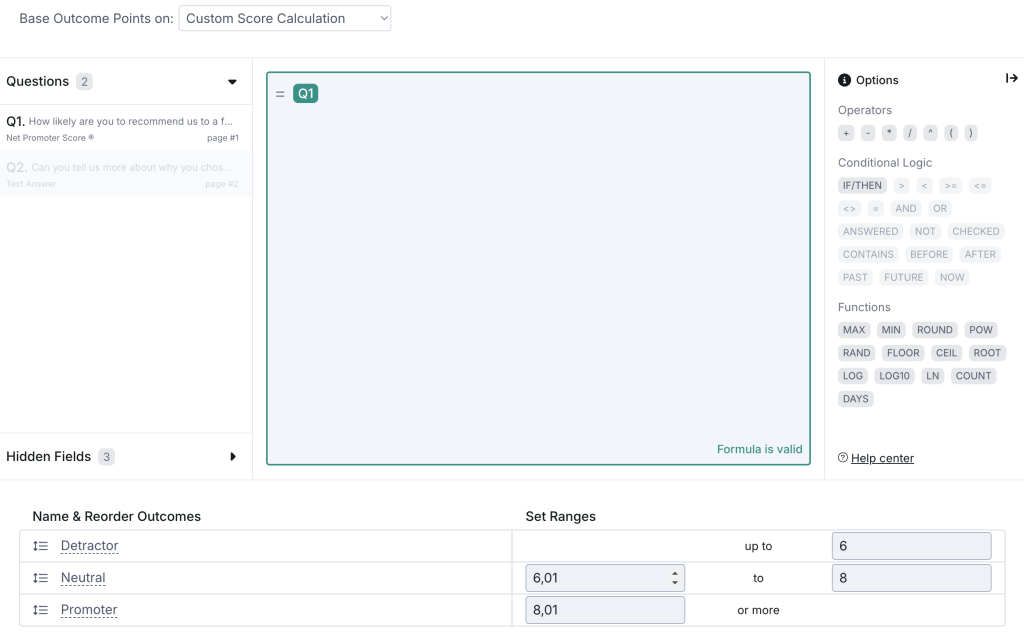
Task: Insert the LN function
Action: [x=933, y=376]
